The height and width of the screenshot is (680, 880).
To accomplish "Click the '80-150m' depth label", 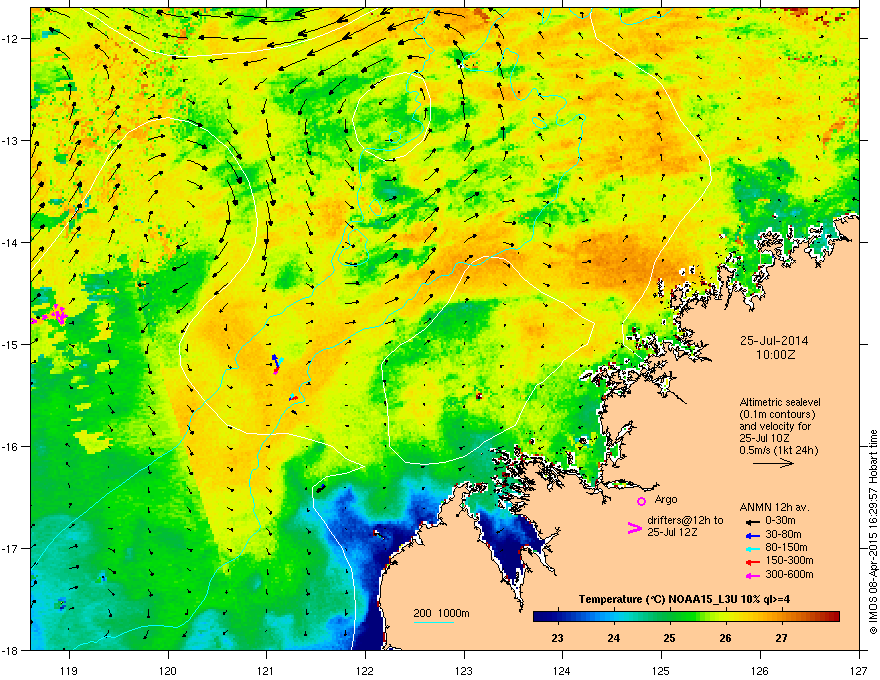I will pos(786,548).
